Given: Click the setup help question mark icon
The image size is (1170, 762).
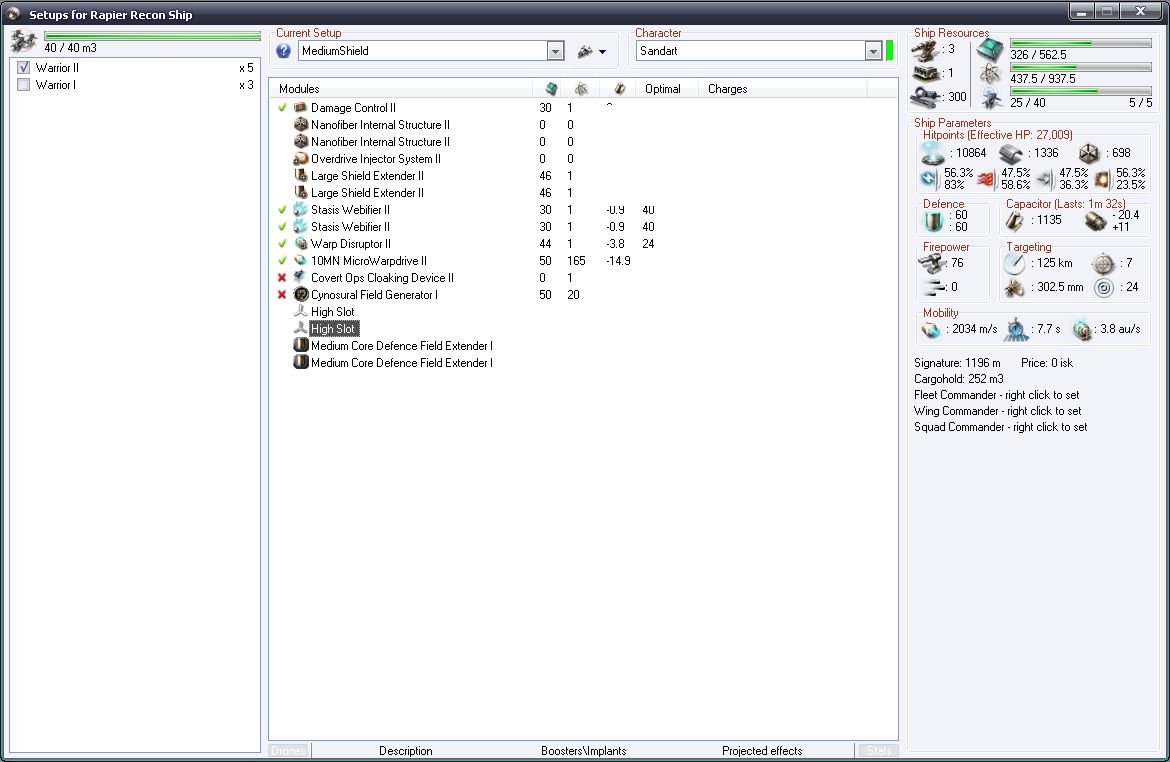Looking at the screenshot, I should click(284, 51).
